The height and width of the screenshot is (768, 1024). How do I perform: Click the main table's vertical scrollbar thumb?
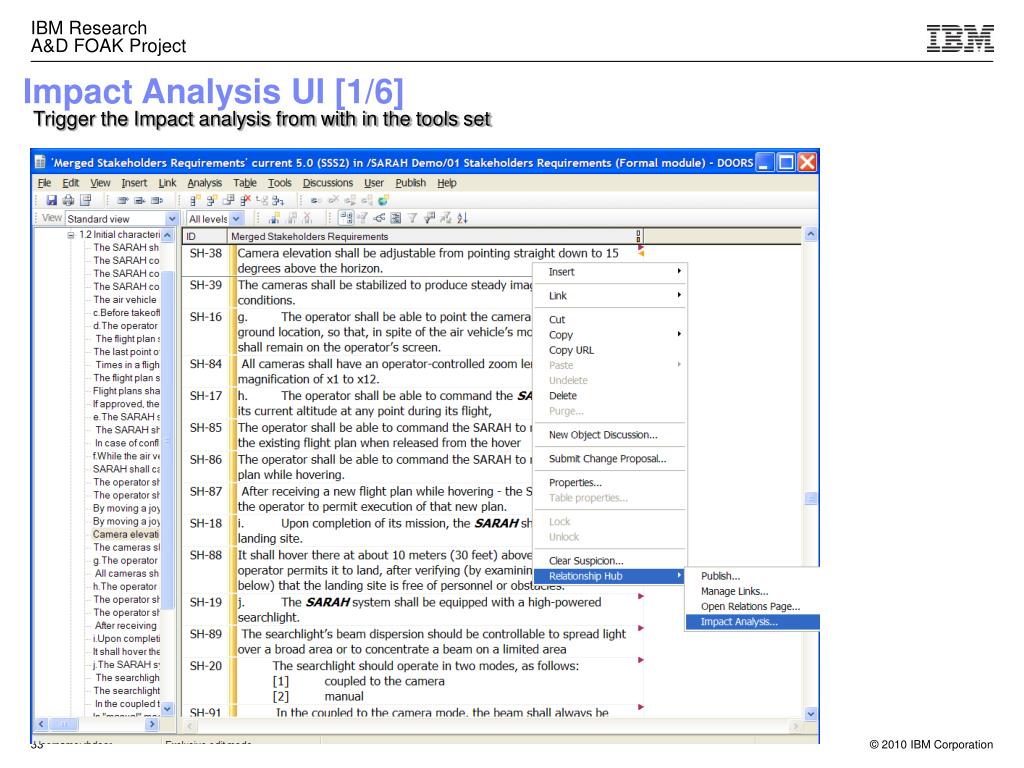coord(810,499)
